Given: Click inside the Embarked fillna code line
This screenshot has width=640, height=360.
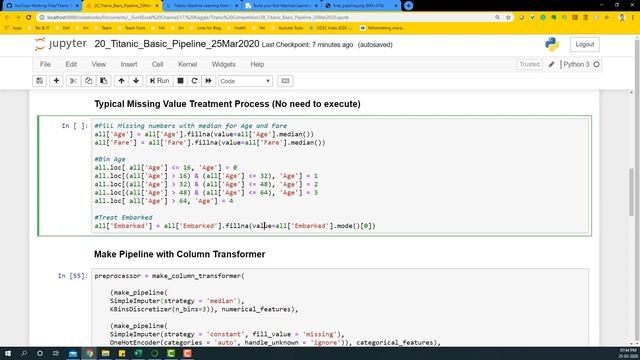Looking at the screenshot, I should tap(235, 226).
